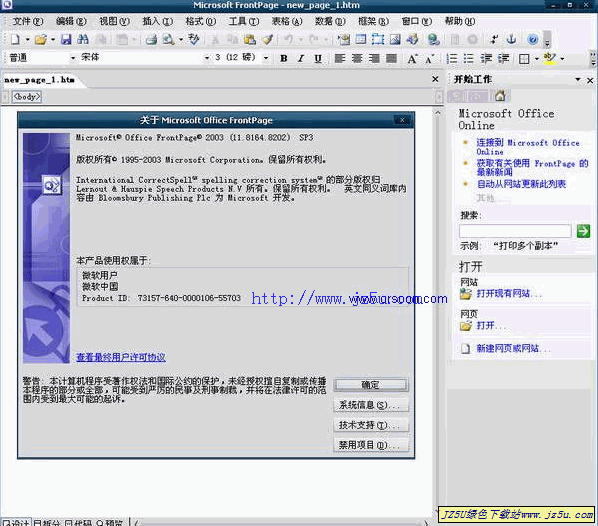Apply the yellow highlight color swatch
Viewport: 598px width, 526px height.
[x=550, y=58]
